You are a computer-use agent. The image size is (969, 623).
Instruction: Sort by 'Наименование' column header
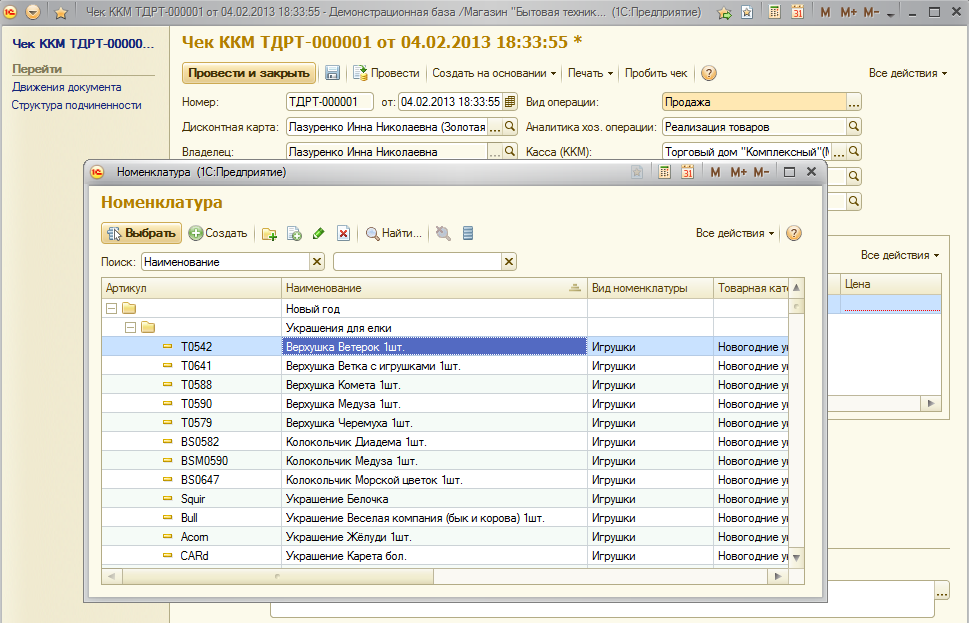click(x=434, y=288)
